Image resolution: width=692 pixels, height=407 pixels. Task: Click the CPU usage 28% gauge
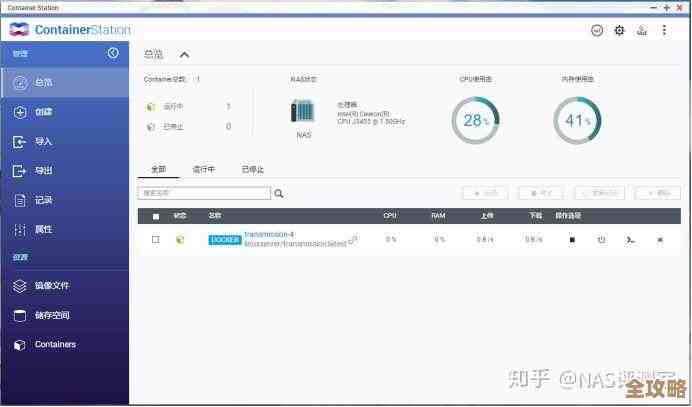[475, 120]
